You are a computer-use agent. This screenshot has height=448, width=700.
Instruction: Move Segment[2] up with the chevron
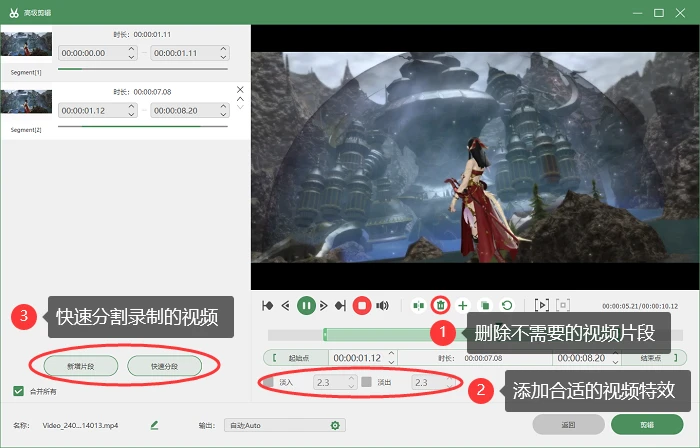pyautogui.click(x=240, y=99)
